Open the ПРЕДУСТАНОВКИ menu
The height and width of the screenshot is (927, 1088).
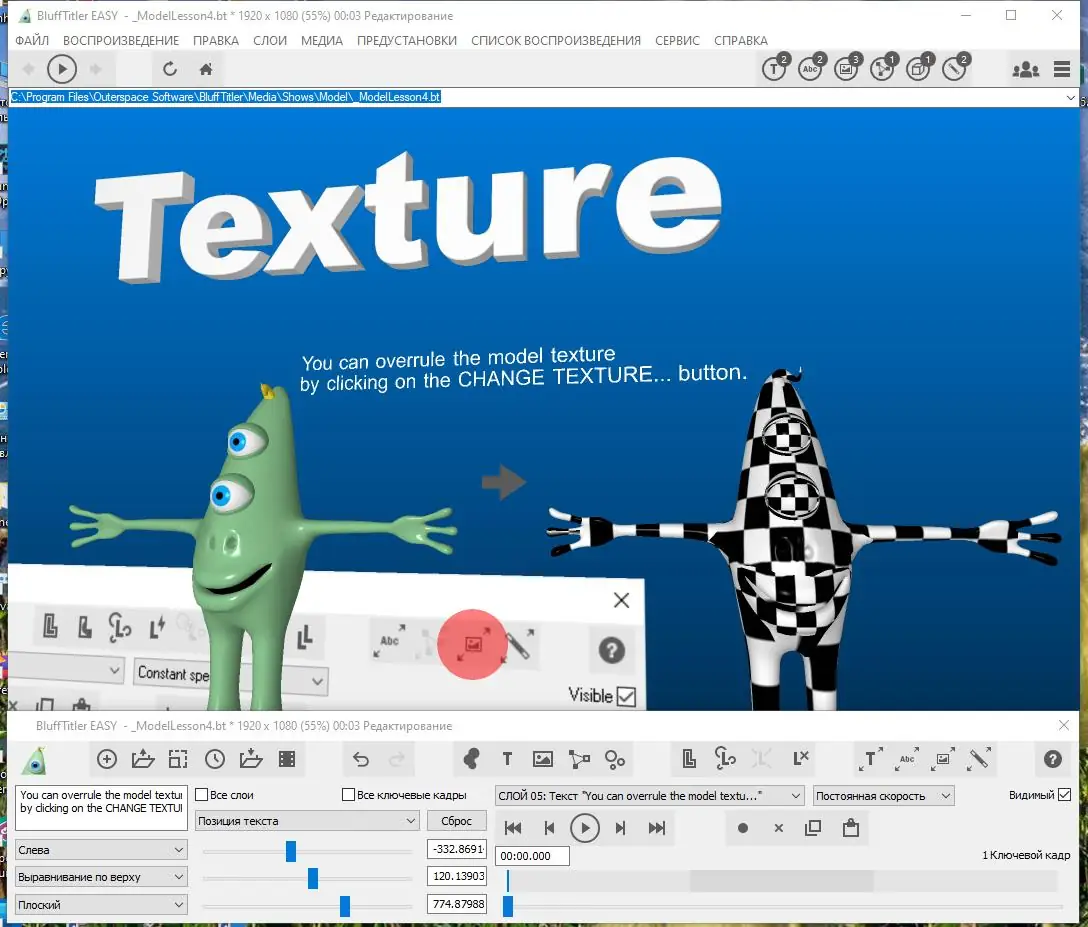(x=407, y=40)
